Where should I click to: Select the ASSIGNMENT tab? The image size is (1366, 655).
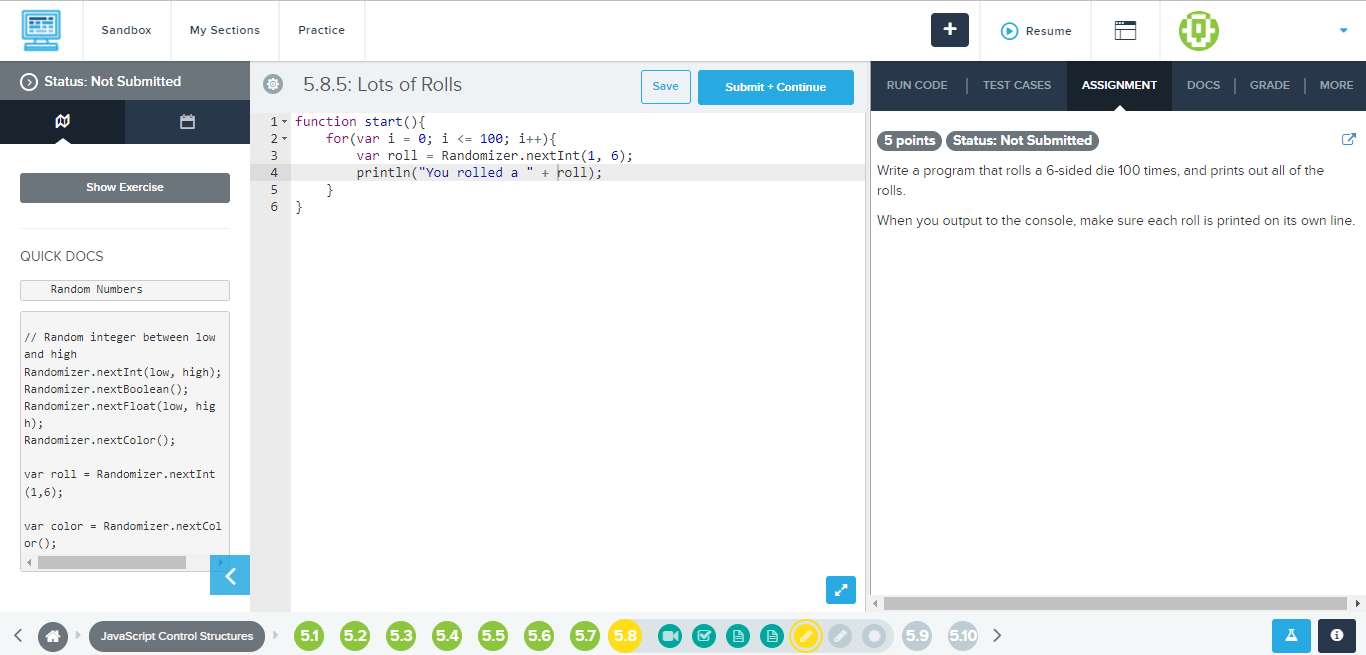(1119, 86)
